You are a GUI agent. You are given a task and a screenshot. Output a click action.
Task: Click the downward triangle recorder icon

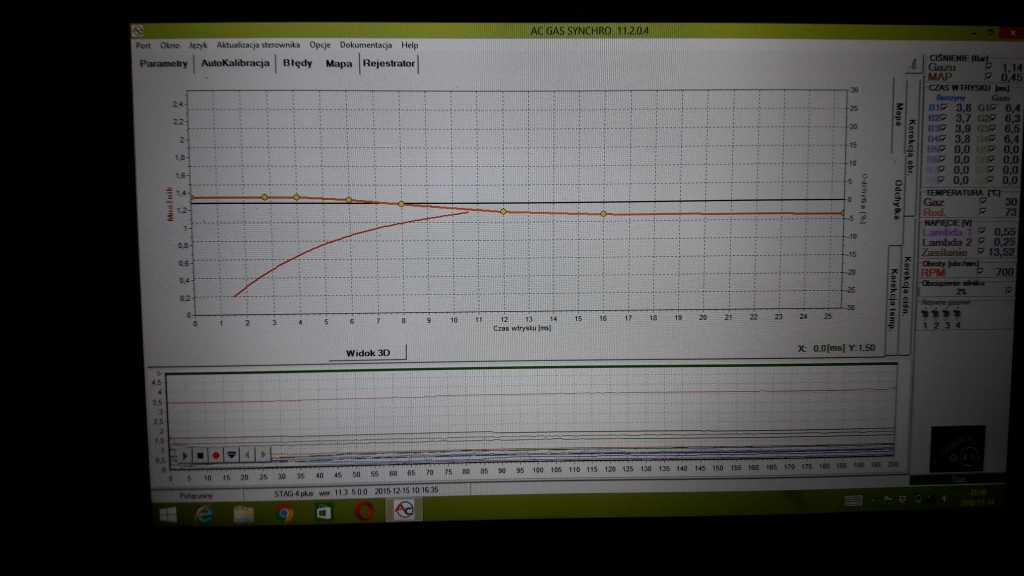point(232,455)
